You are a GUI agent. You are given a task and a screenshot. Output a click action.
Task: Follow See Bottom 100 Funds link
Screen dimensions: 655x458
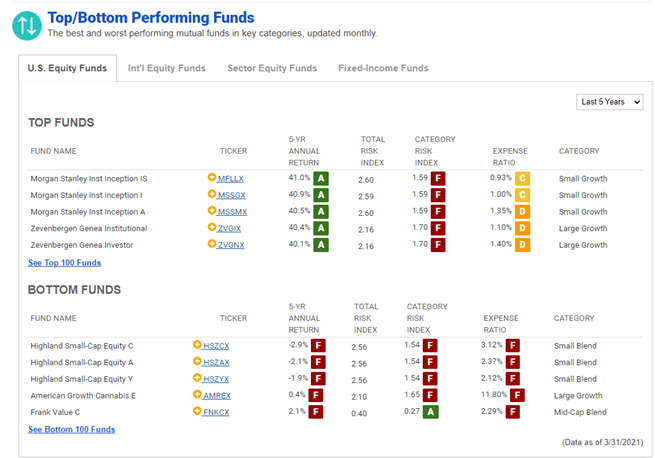point(71,430)
